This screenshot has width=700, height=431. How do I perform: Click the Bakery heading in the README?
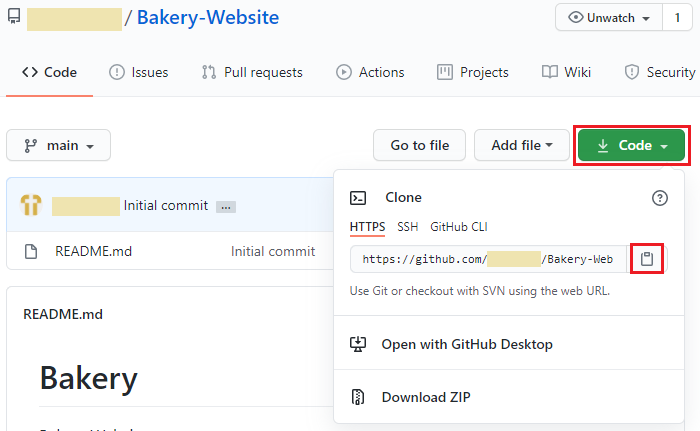88,378
